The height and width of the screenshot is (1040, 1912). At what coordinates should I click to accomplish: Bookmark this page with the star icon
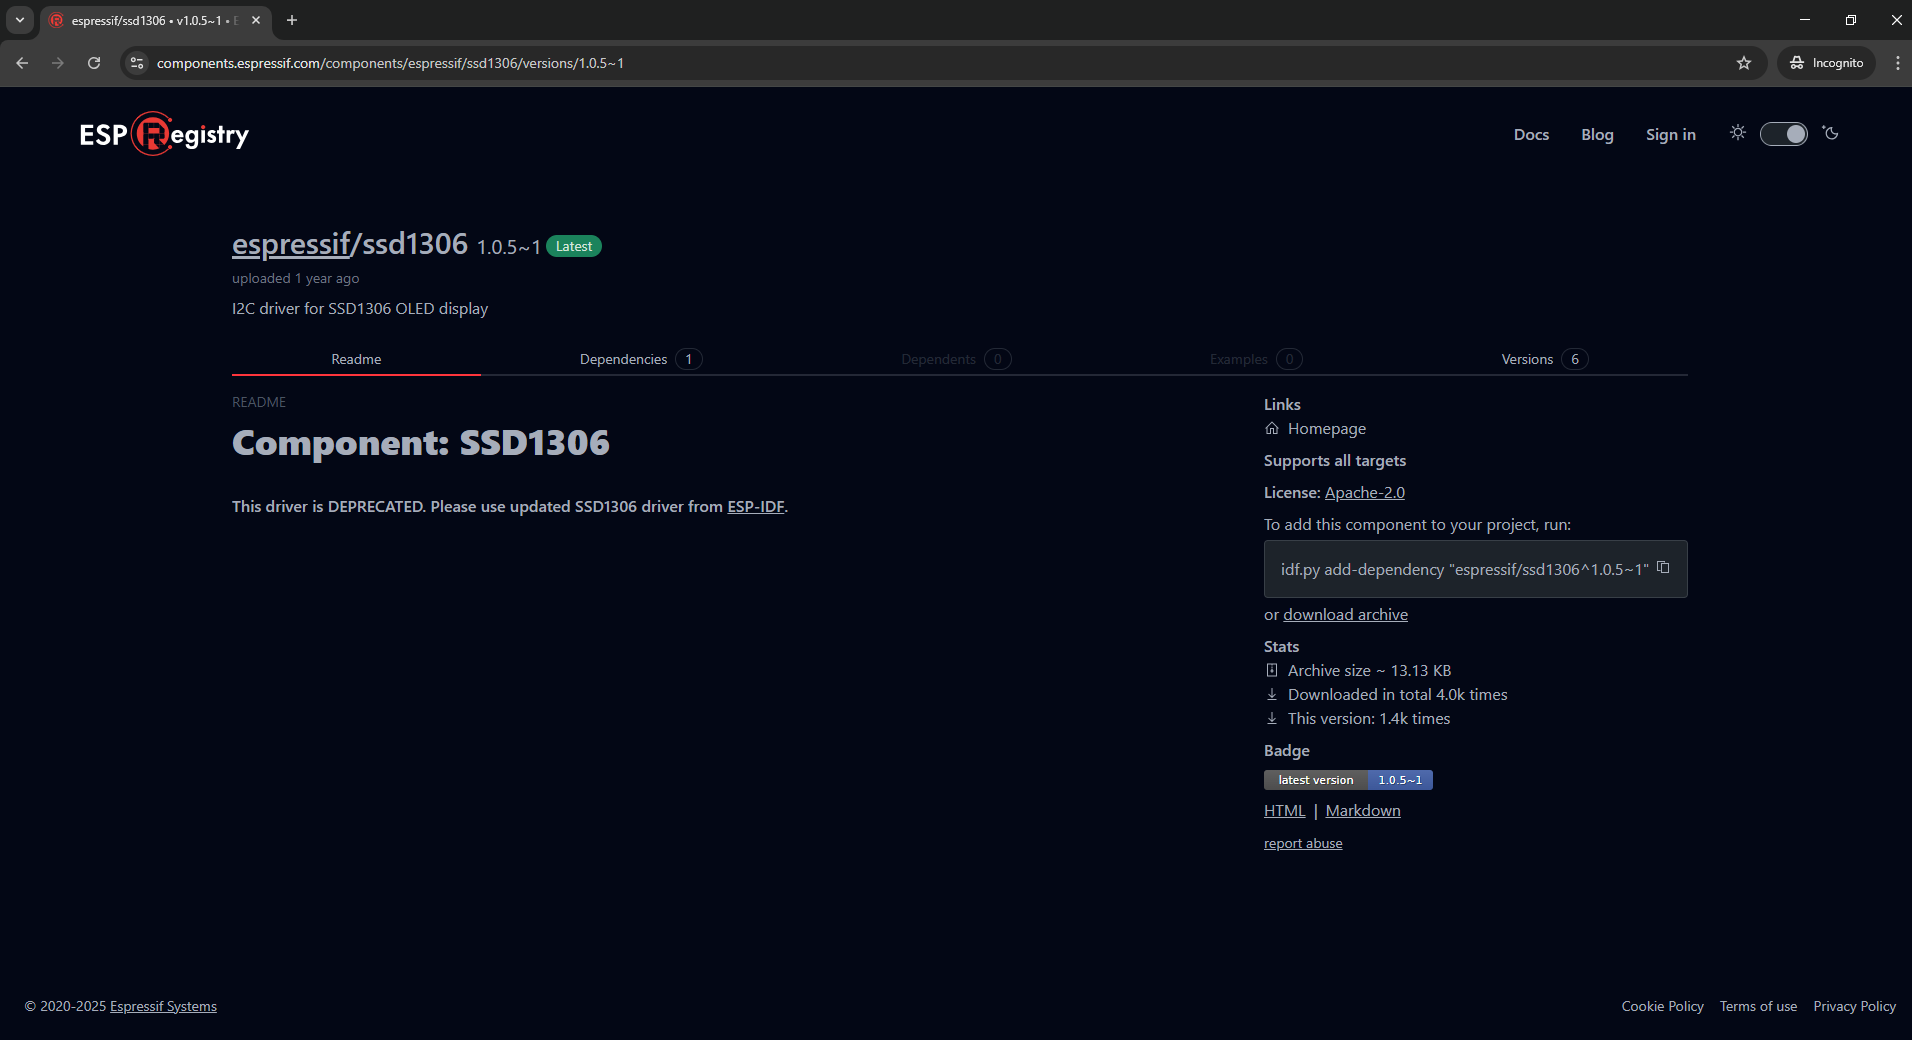pyautogui.click(x=1744, y=63)
